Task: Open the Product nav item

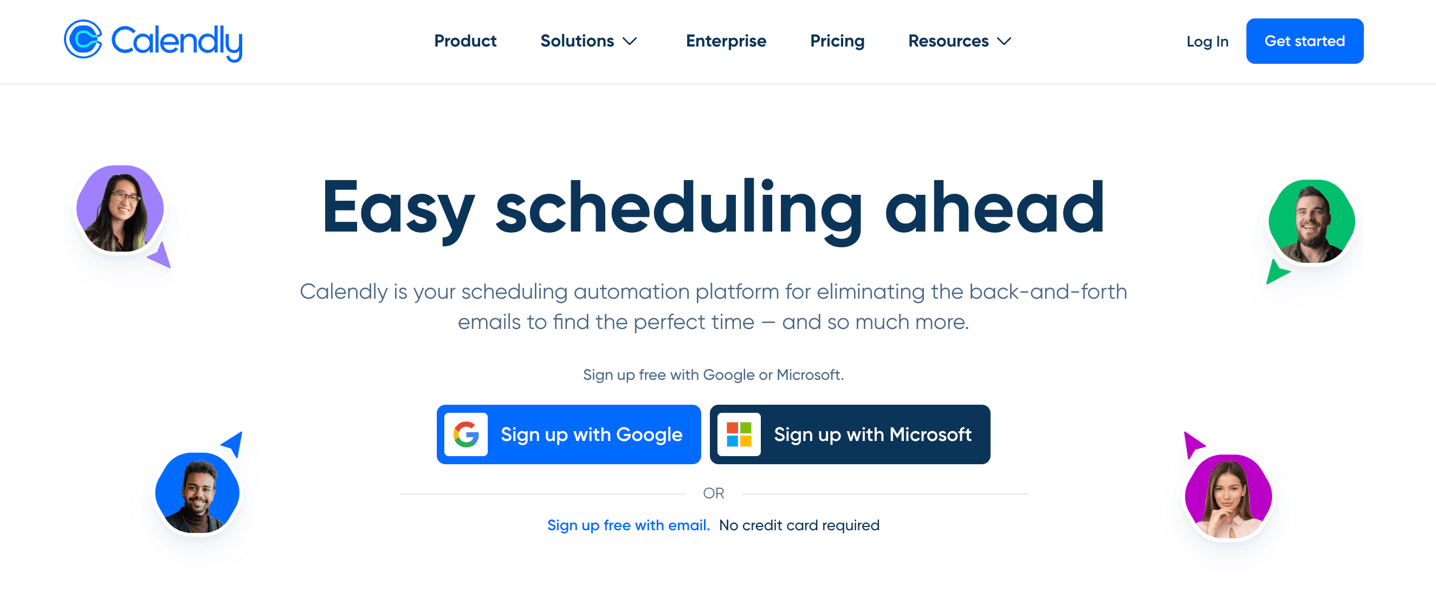Action: pos(465,41)
